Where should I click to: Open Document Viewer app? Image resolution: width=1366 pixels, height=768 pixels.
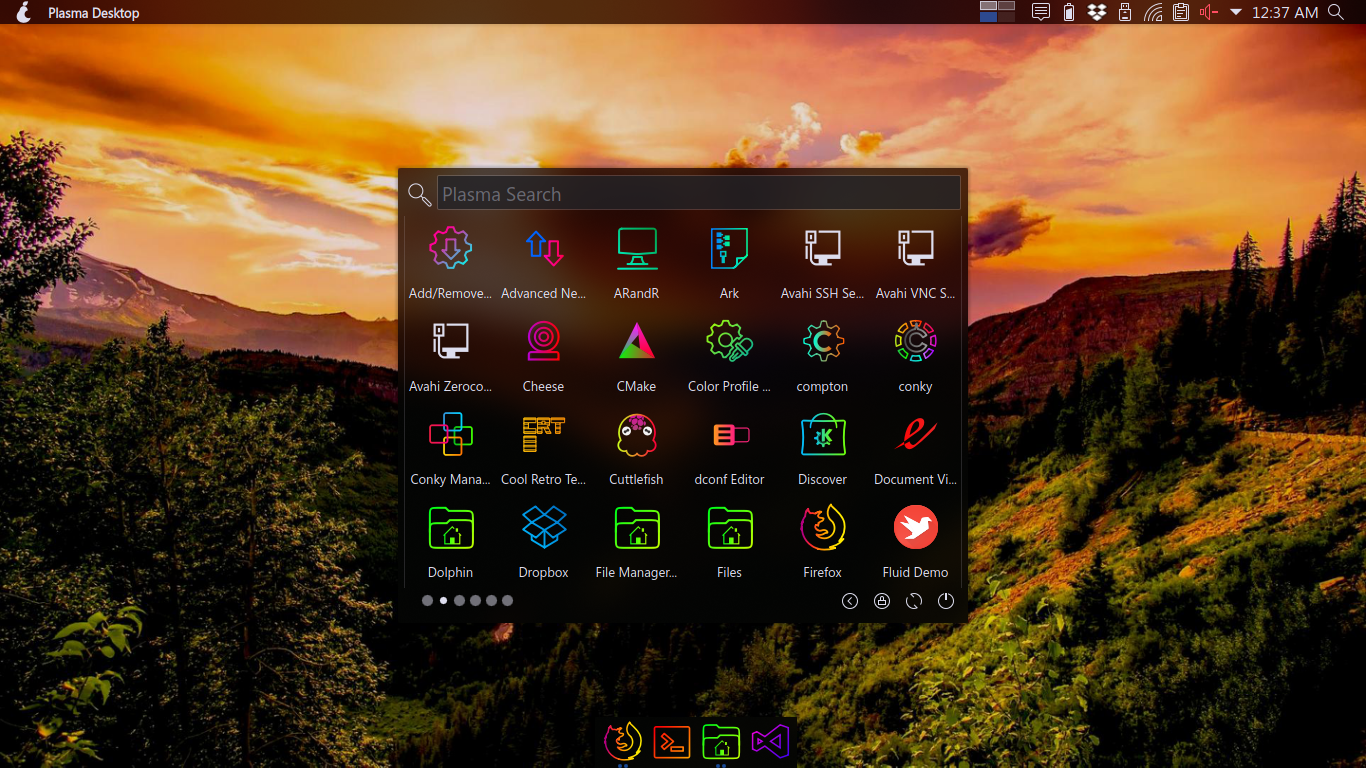916,434
